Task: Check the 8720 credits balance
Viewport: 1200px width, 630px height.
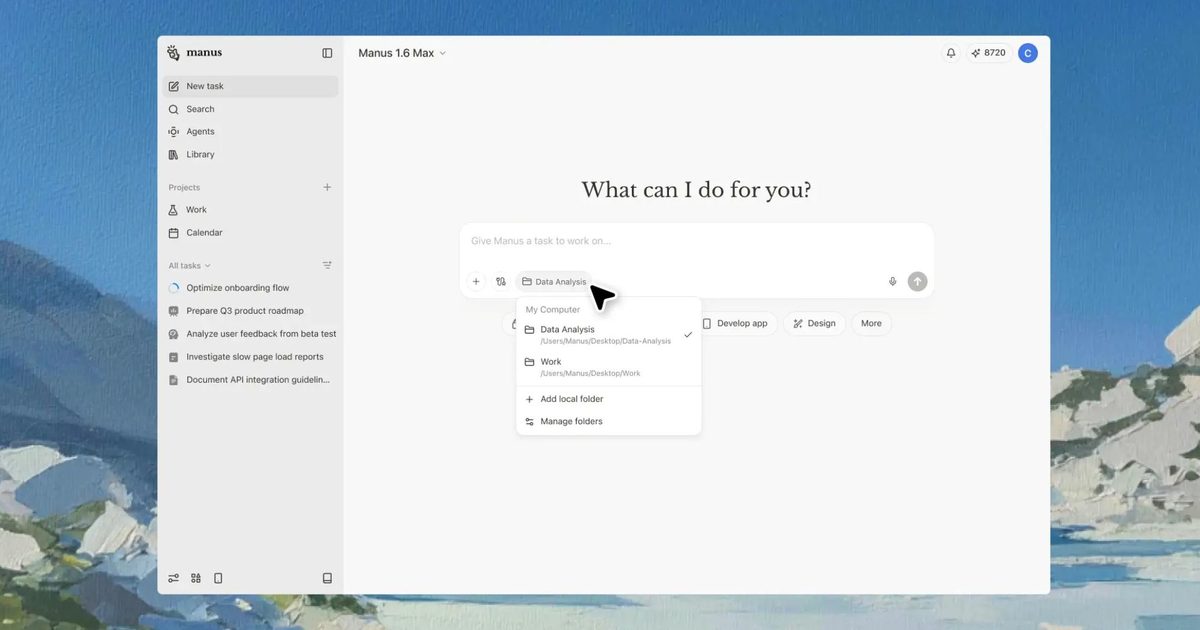Action: pos(988,52)
